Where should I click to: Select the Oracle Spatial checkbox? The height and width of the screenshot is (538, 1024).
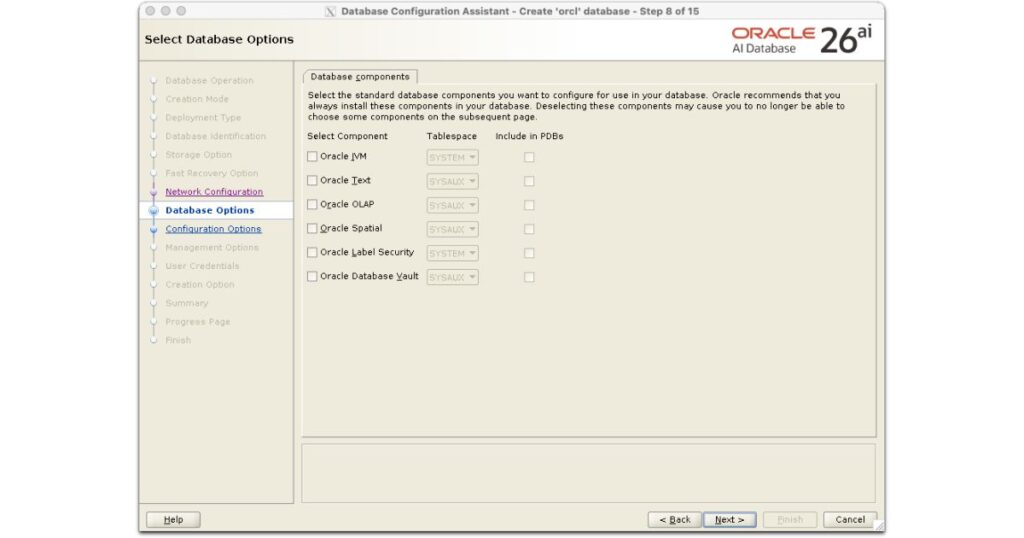[x=312, y=229]
